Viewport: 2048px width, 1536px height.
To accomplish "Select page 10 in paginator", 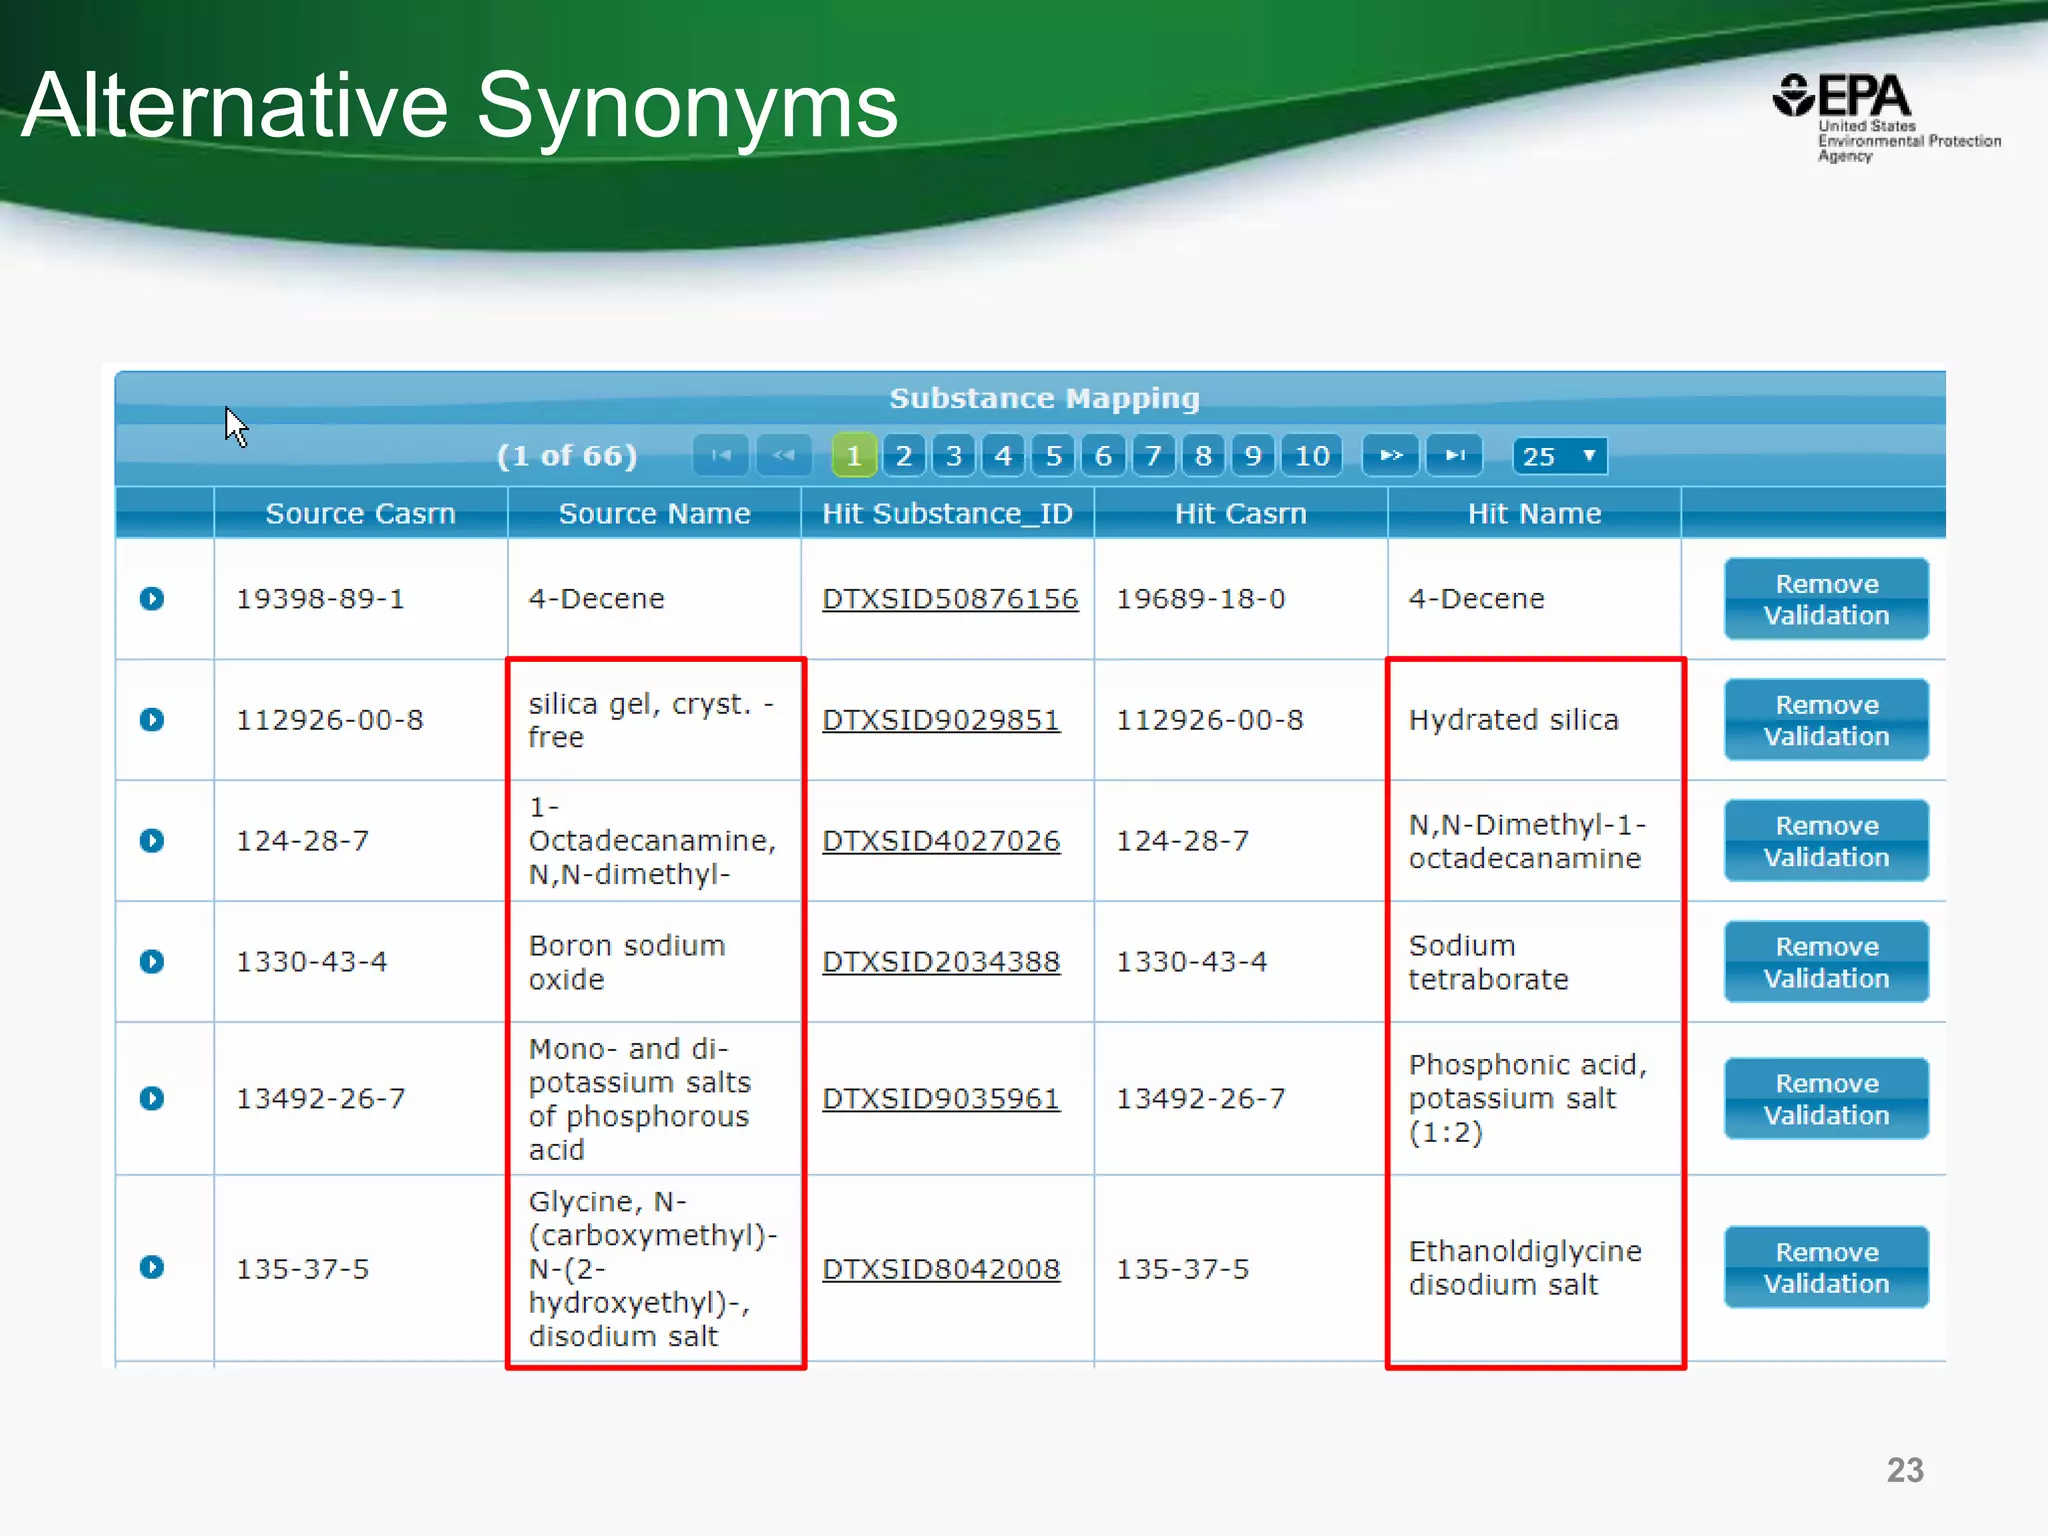I will tap(1312, 456).
